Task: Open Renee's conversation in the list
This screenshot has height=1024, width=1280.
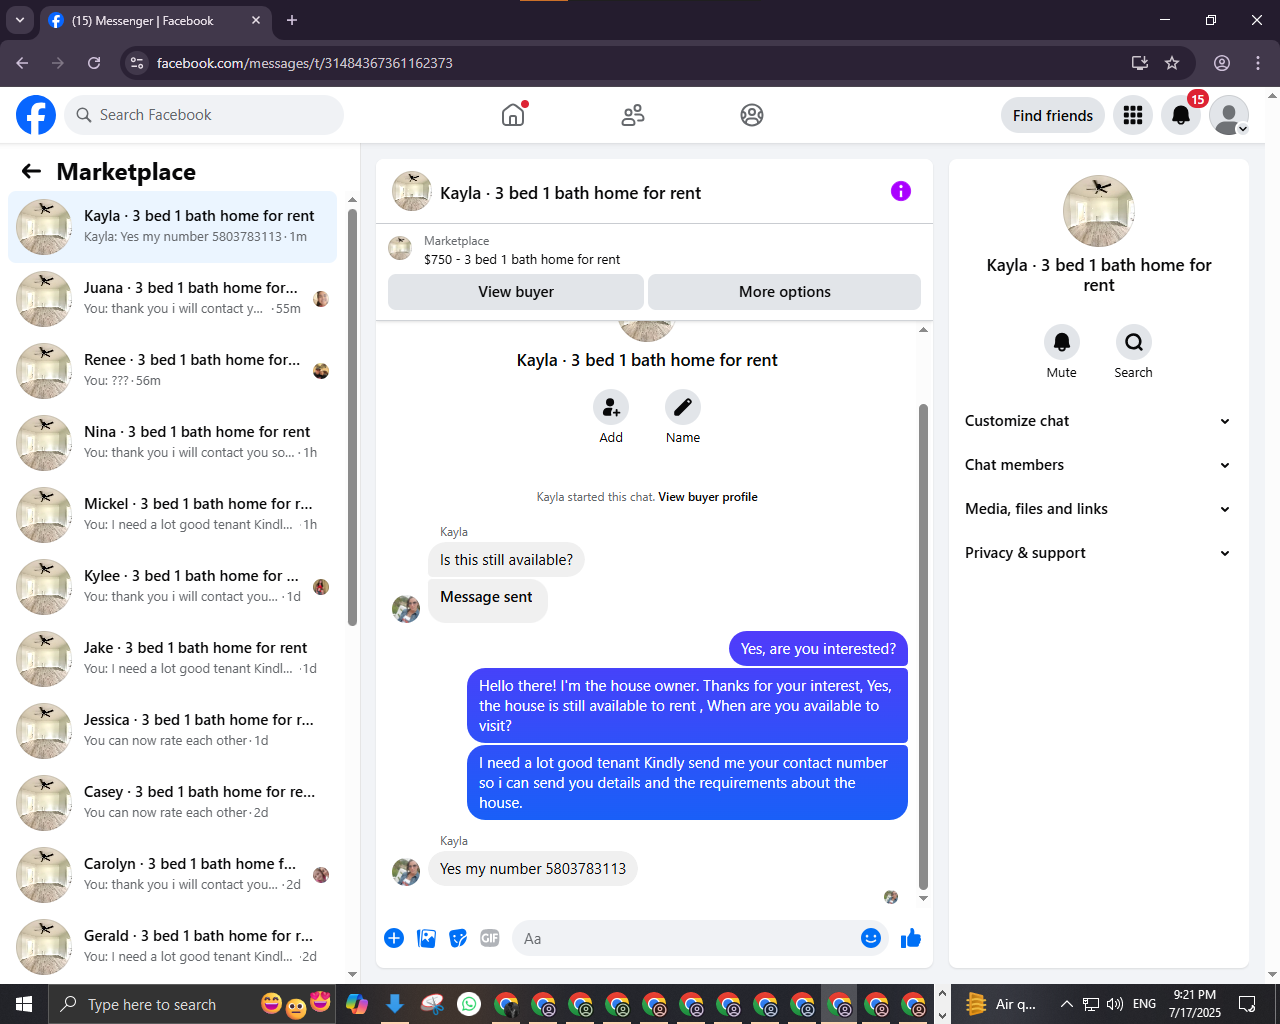Action: (172, 371)
